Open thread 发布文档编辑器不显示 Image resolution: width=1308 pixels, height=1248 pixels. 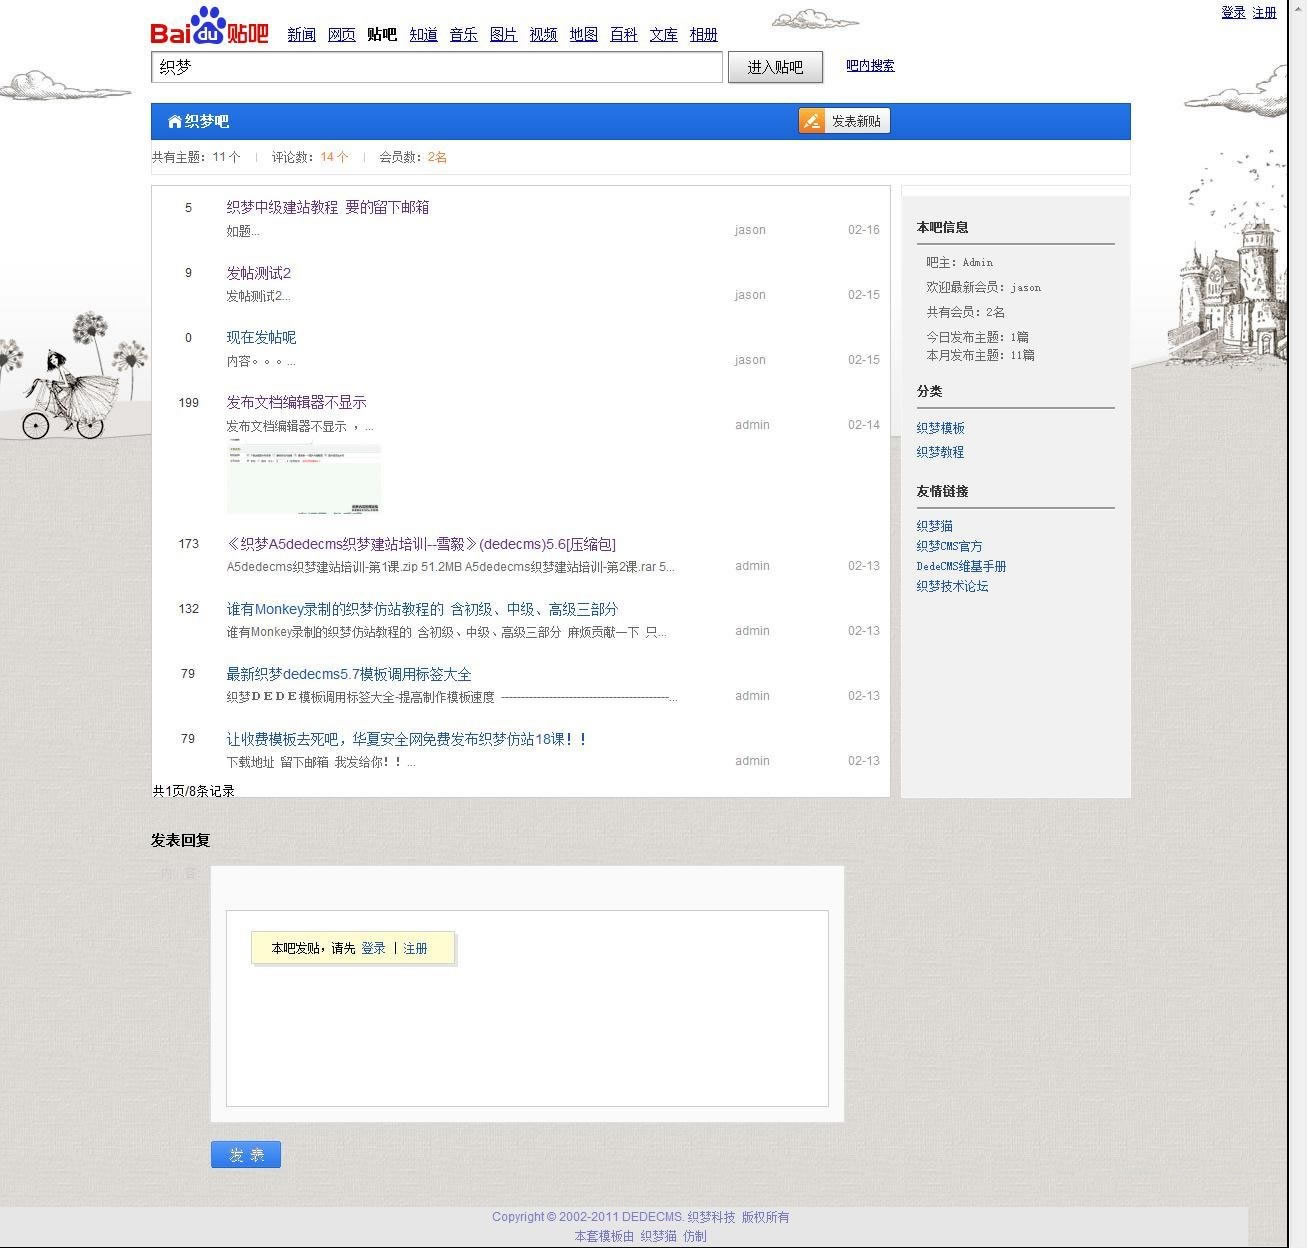[296, 402]
